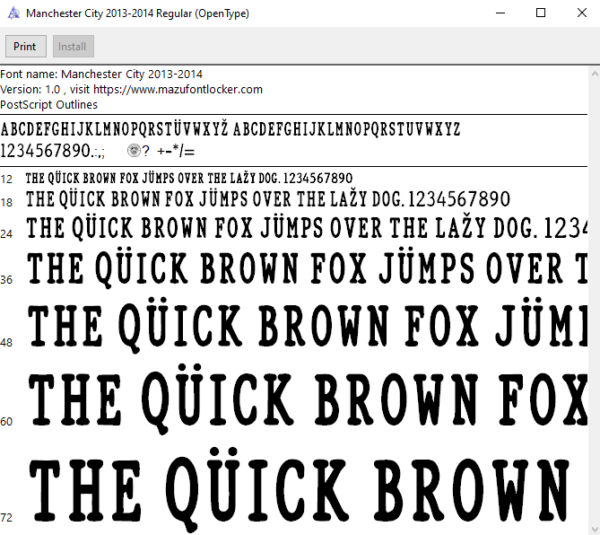Click the uppercase alphabet sample line

tap(230, 129)
